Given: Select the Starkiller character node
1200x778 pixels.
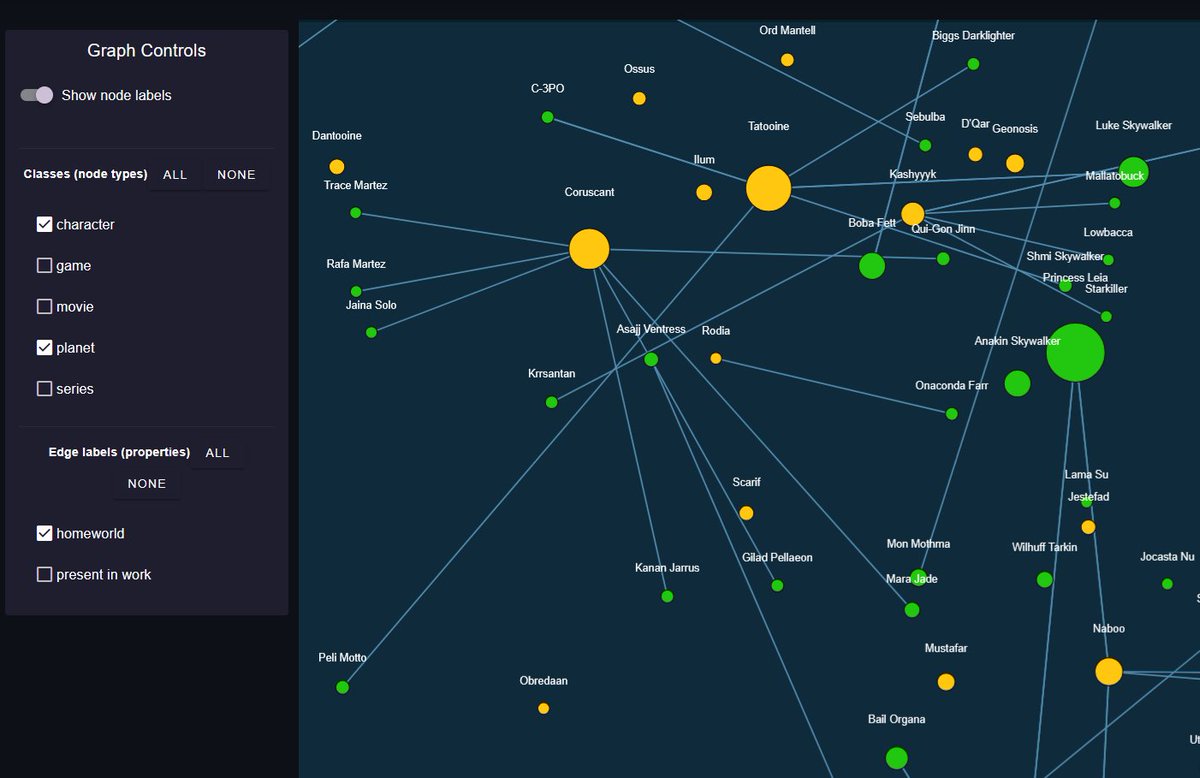Looking at the screenshot, I should 1106,316.
